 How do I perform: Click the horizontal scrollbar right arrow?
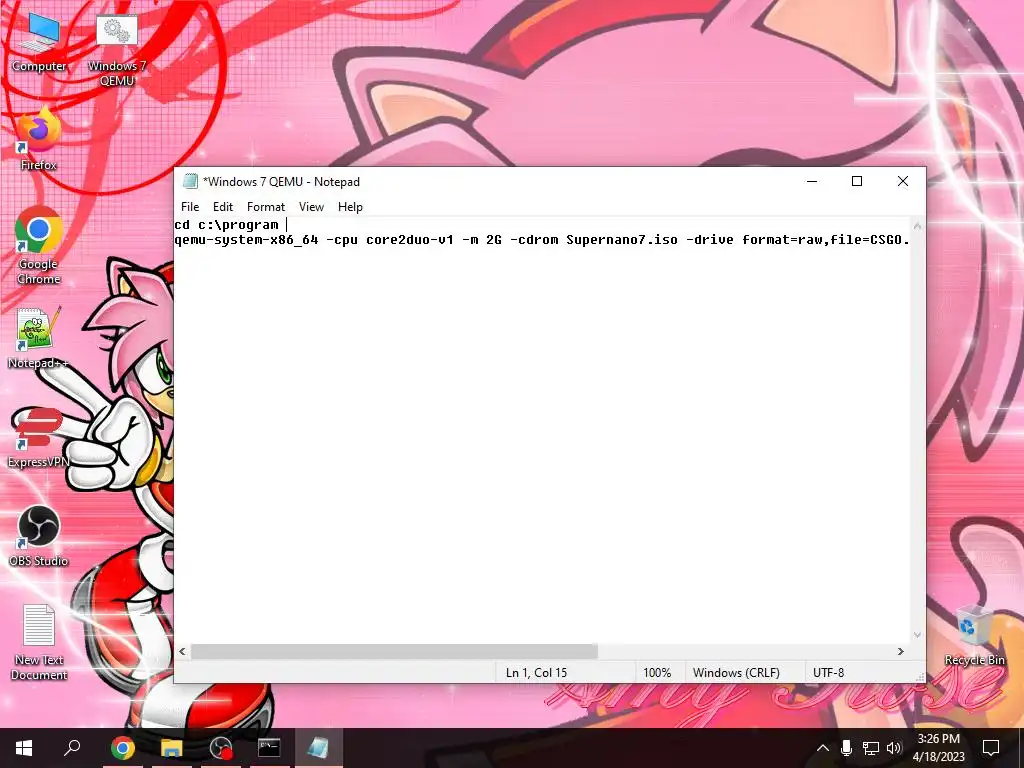point(901,652)
